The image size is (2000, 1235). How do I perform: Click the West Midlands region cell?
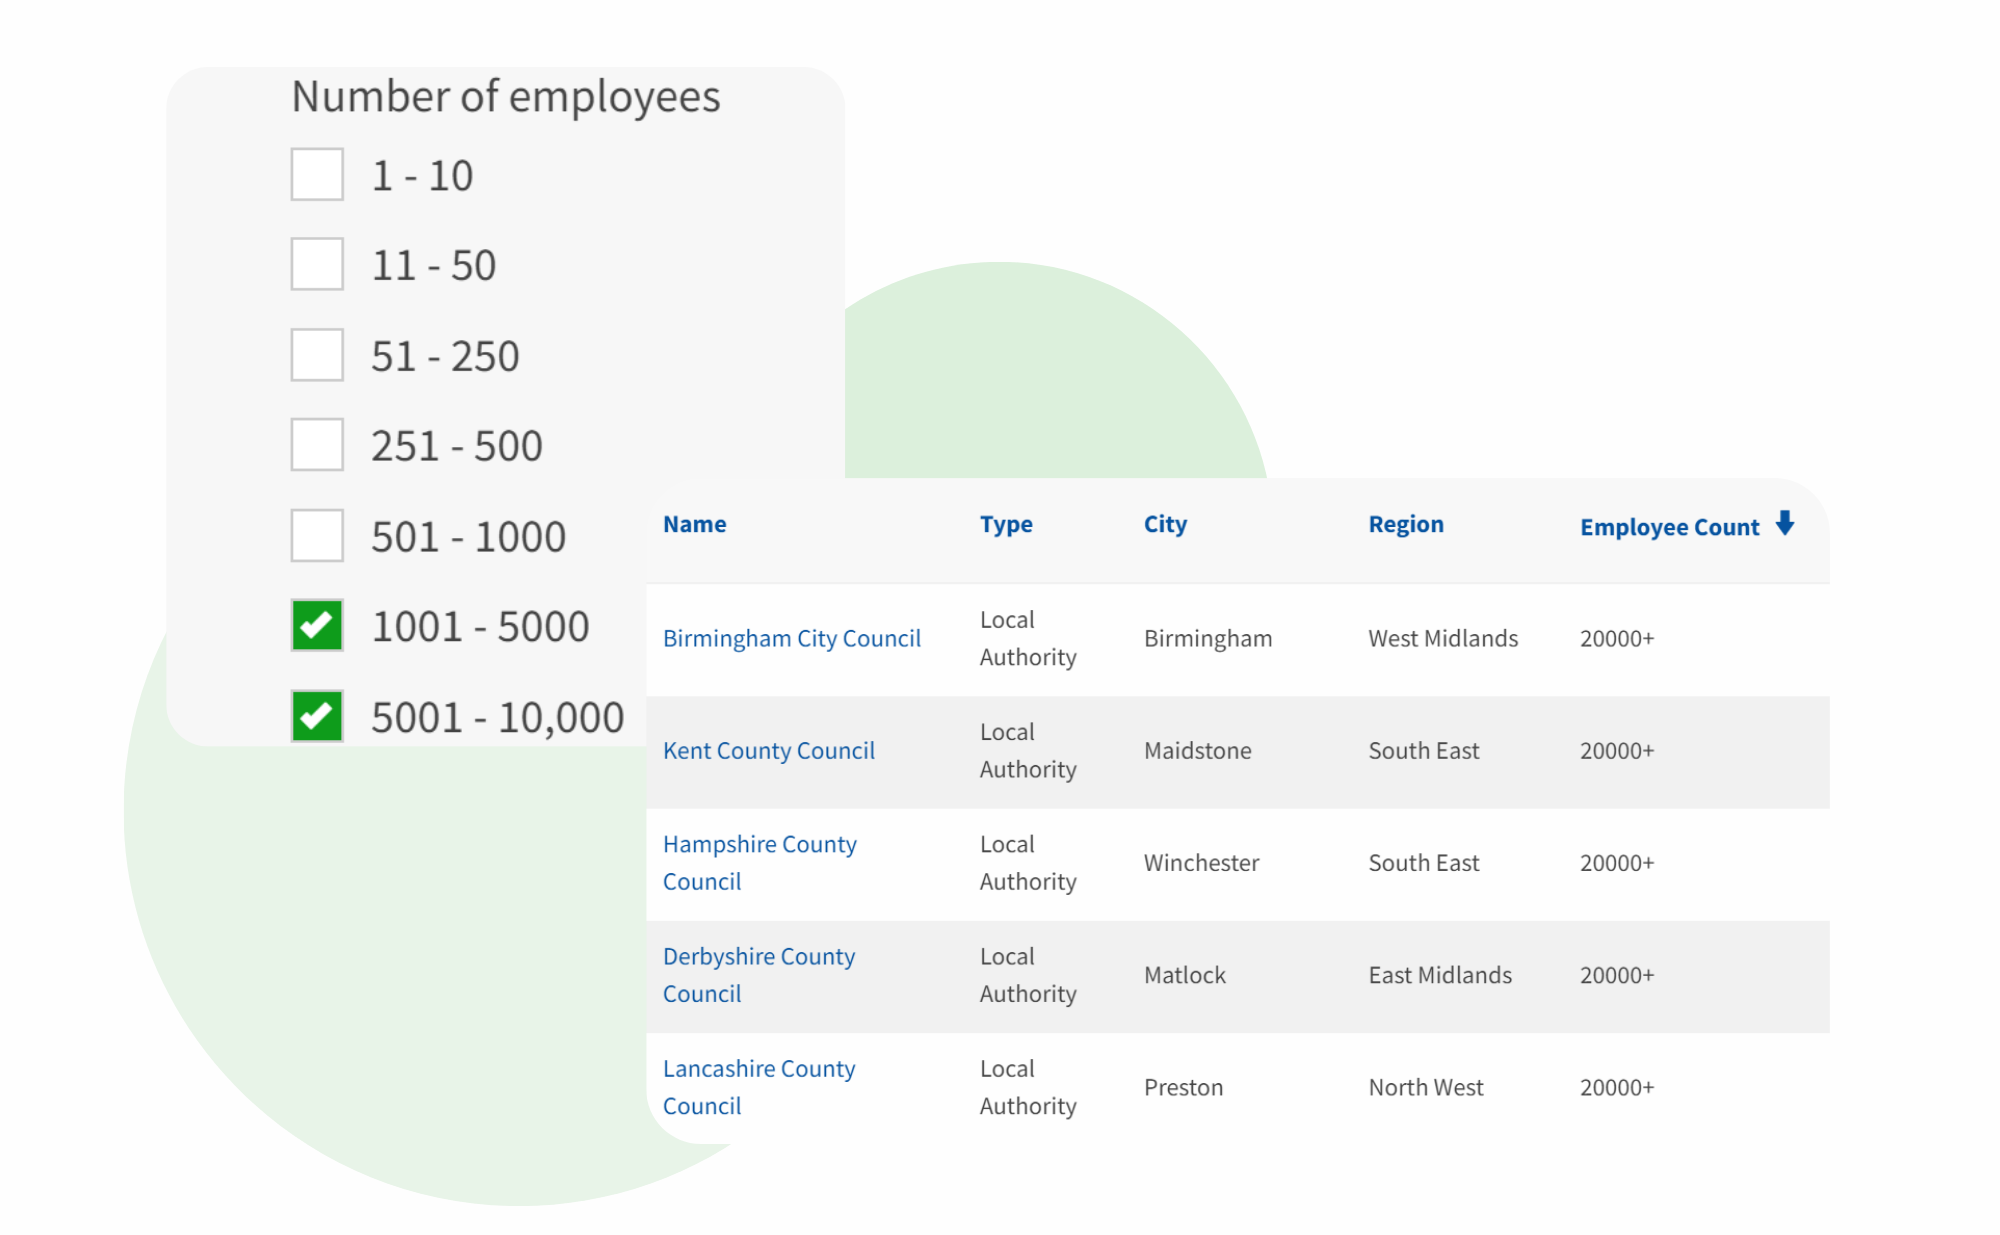pos(1443,638)
